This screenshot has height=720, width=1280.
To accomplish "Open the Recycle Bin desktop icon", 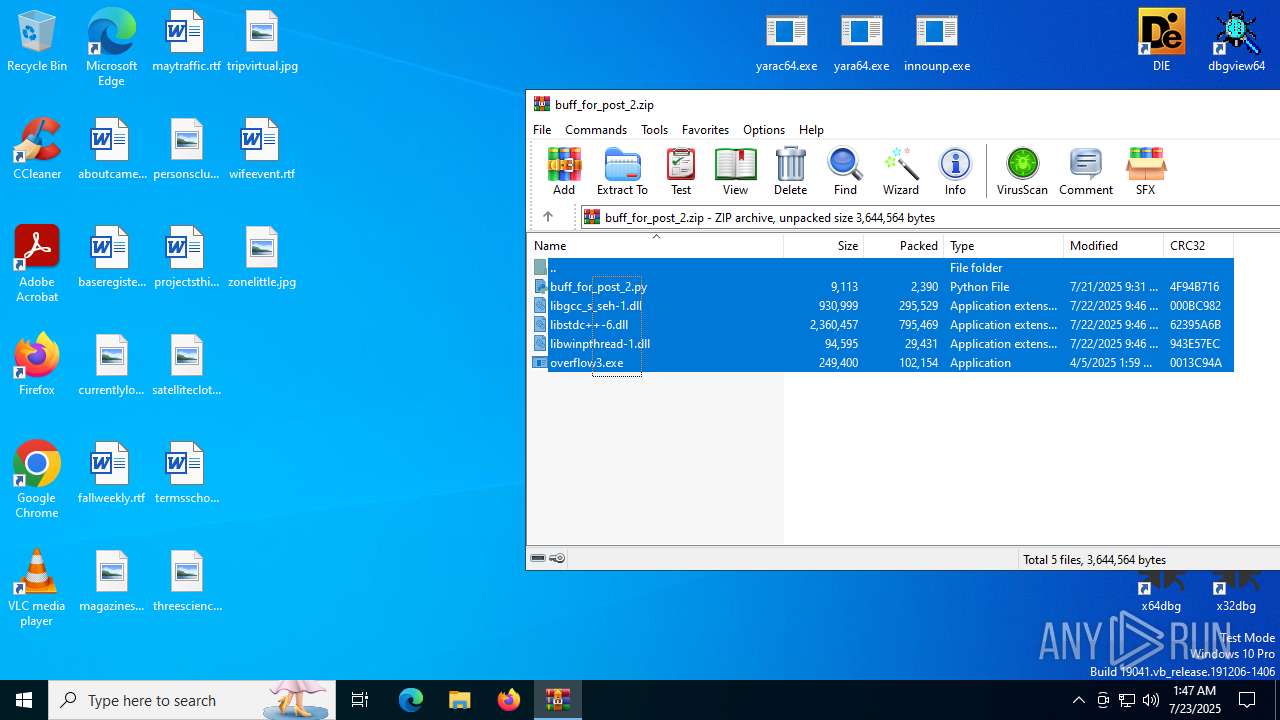I will (37, 42).
